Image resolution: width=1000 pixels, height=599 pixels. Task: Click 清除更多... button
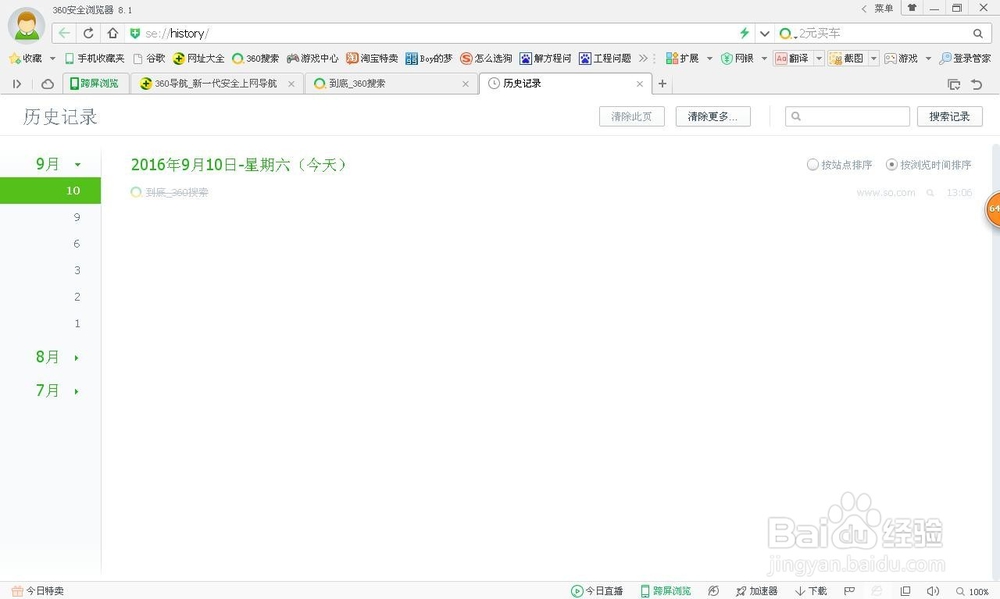tap(712, 117)
